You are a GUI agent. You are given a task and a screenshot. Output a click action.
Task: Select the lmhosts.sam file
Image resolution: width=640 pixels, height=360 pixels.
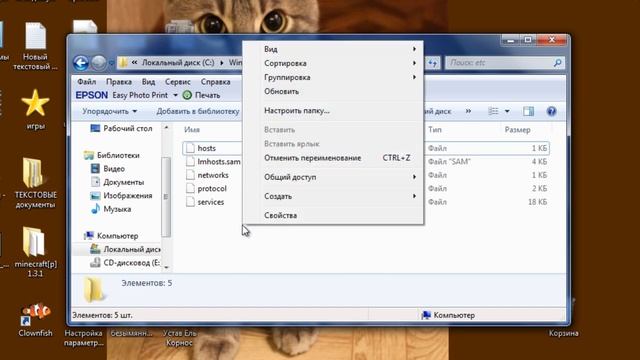[x=219, y=162]
